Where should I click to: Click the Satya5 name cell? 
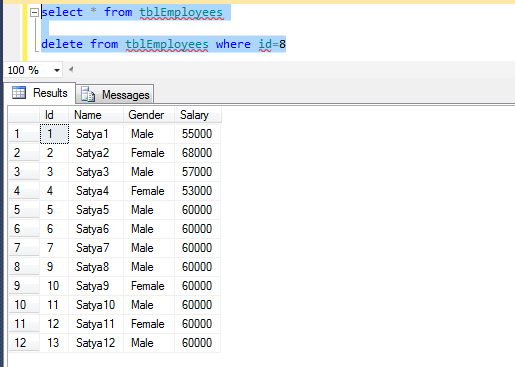(96, 210)
